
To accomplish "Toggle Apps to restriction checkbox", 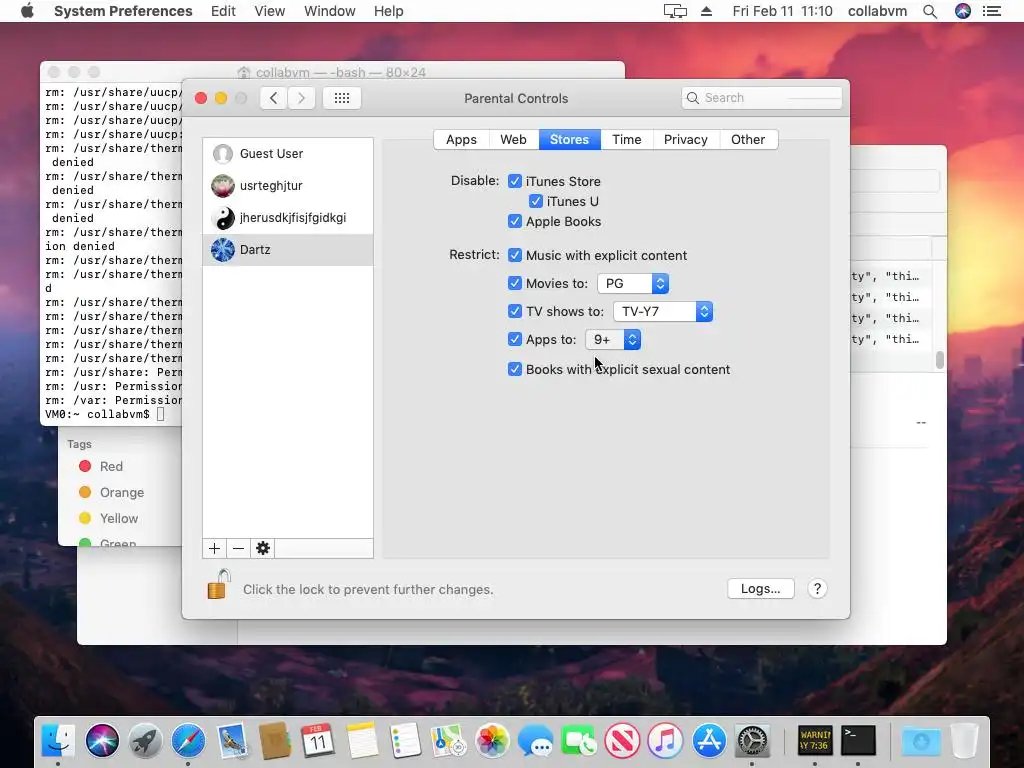I will tap(515, 339).
